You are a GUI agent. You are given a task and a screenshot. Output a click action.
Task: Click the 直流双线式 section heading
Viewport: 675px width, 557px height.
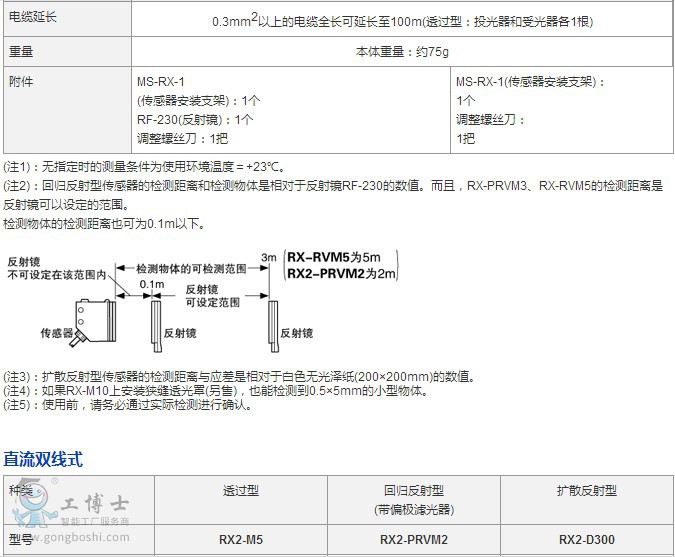pos(43,459)
